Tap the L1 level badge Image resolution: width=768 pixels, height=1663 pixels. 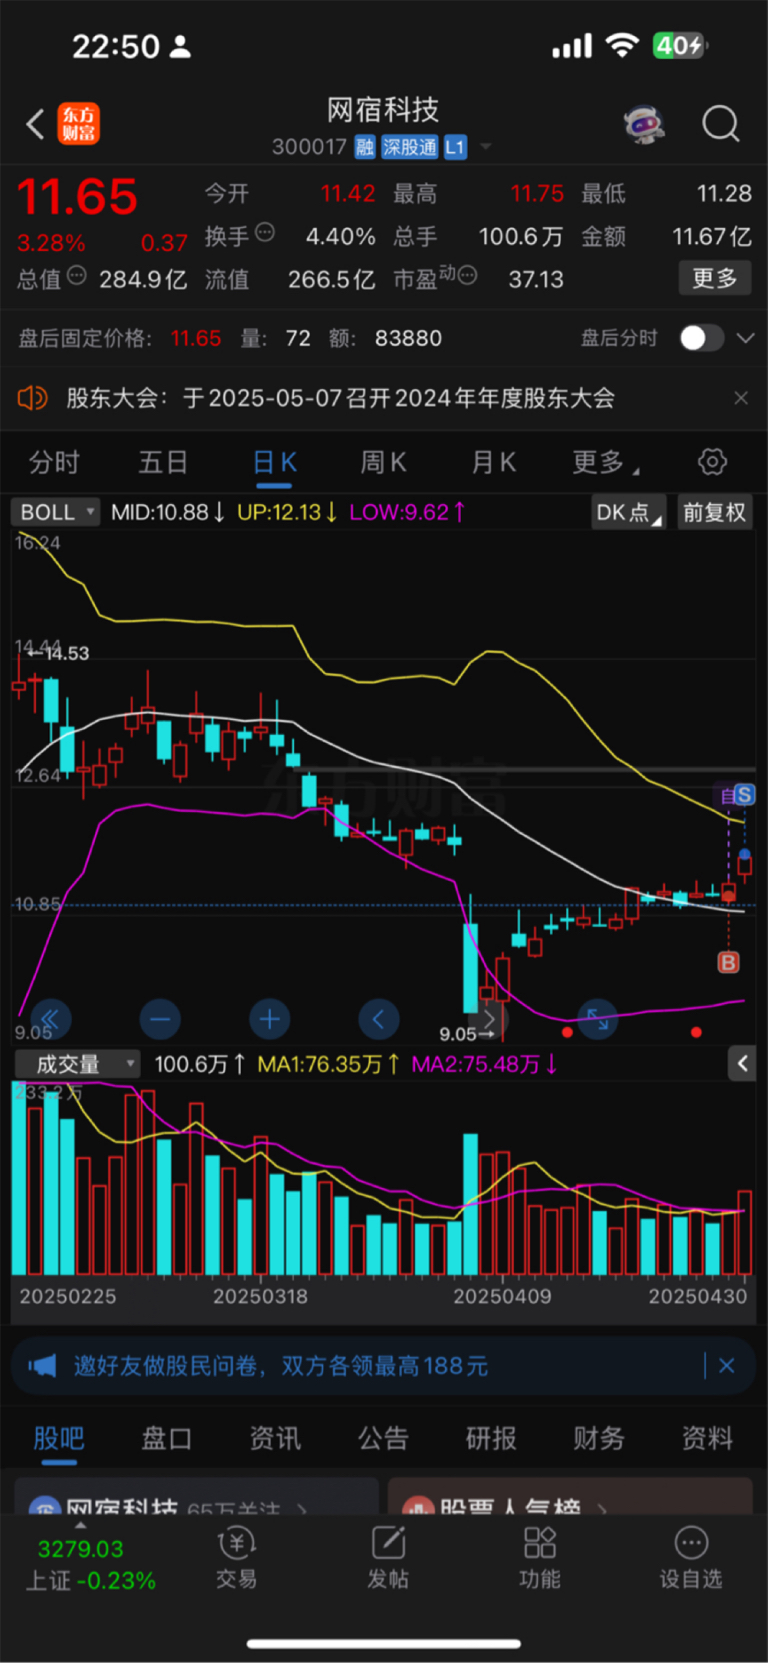coord(455,147)
